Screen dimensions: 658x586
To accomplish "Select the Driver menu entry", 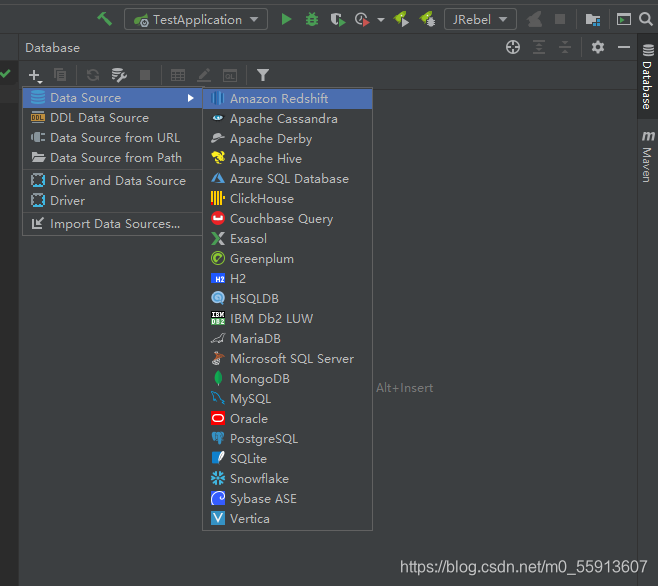I will point(112,201).
